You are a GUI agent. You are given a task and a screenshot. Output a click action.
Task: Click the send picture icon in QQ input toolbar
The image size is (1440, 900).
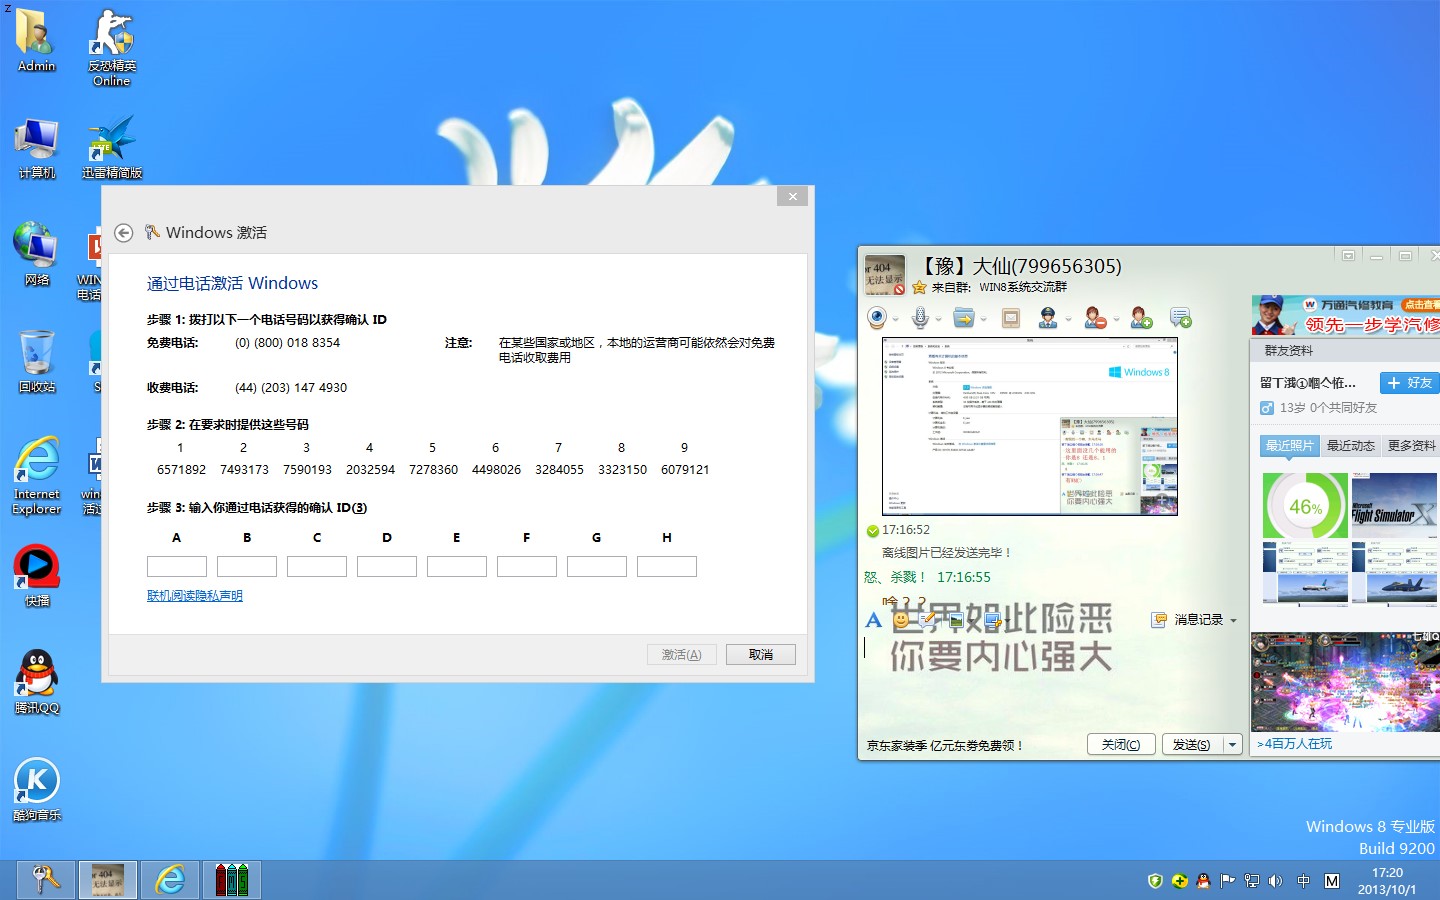click(x=956, y=620)
